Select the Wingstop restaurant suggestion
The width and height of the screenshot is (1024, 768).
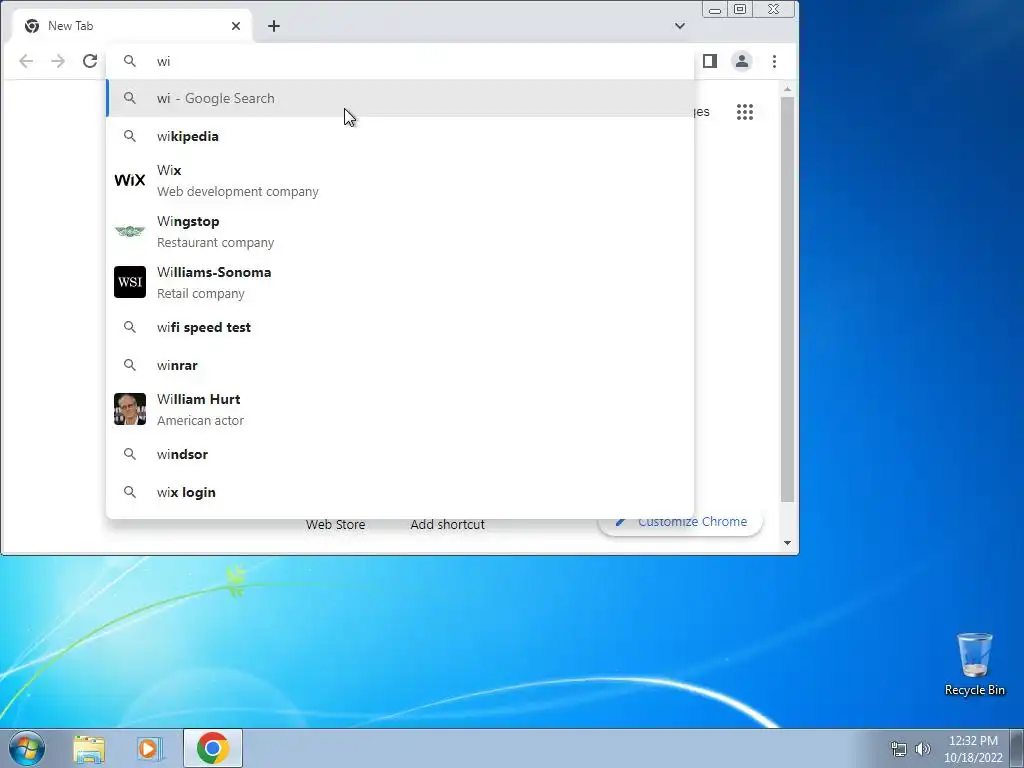click(400, 231)
